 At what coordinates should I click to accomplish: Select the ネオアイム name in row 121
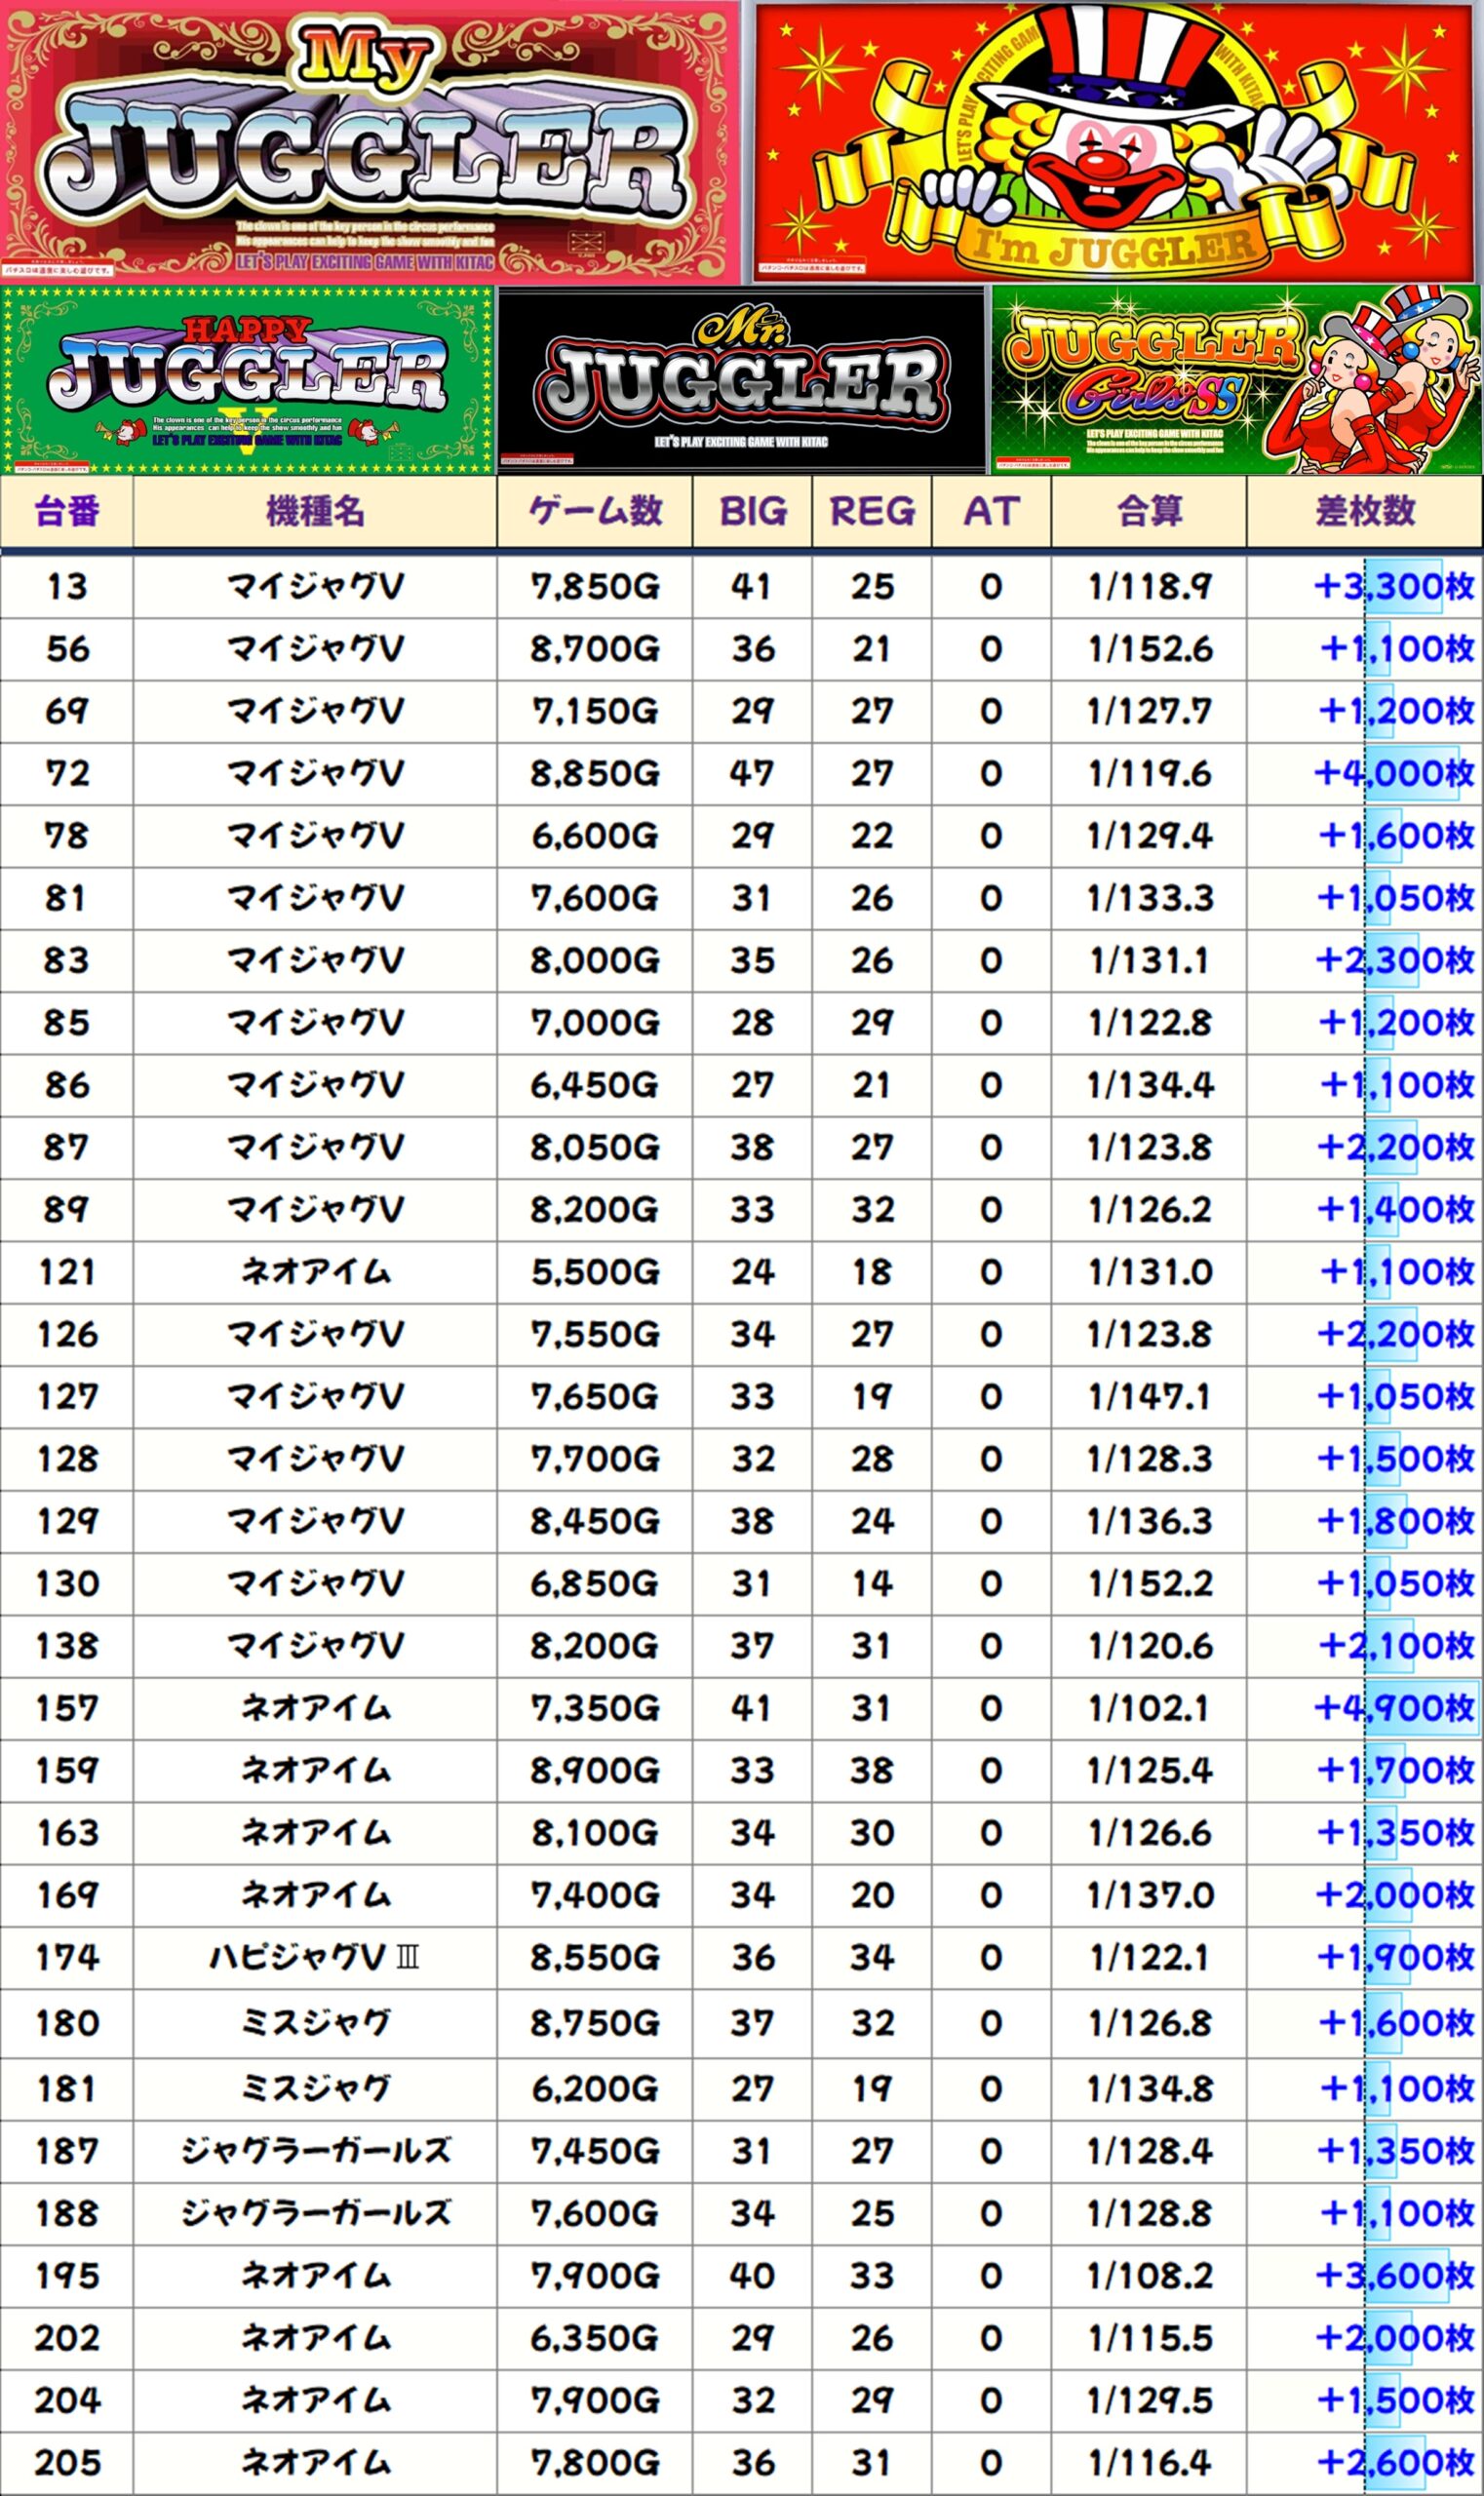(315, 1272)
